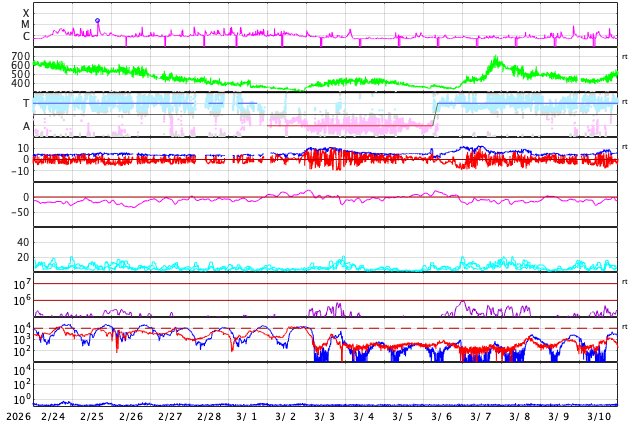Click the 'rt' label beside green plot
Viewport: 634px width, 424px height.
coord(624,57)
